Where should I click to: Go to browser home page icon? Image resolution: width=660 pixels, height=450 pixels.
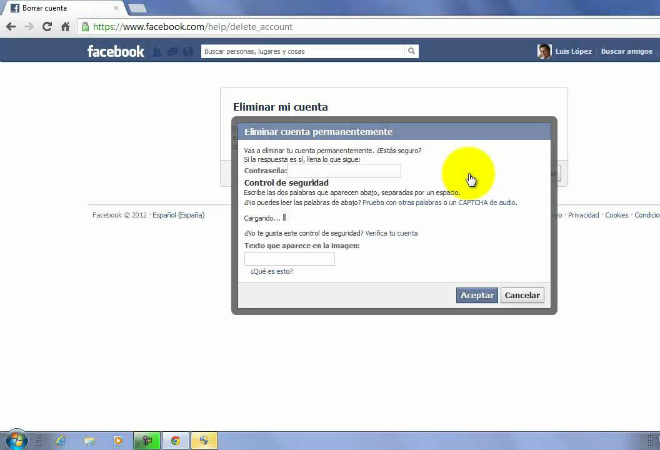click(x=65, y=27)
